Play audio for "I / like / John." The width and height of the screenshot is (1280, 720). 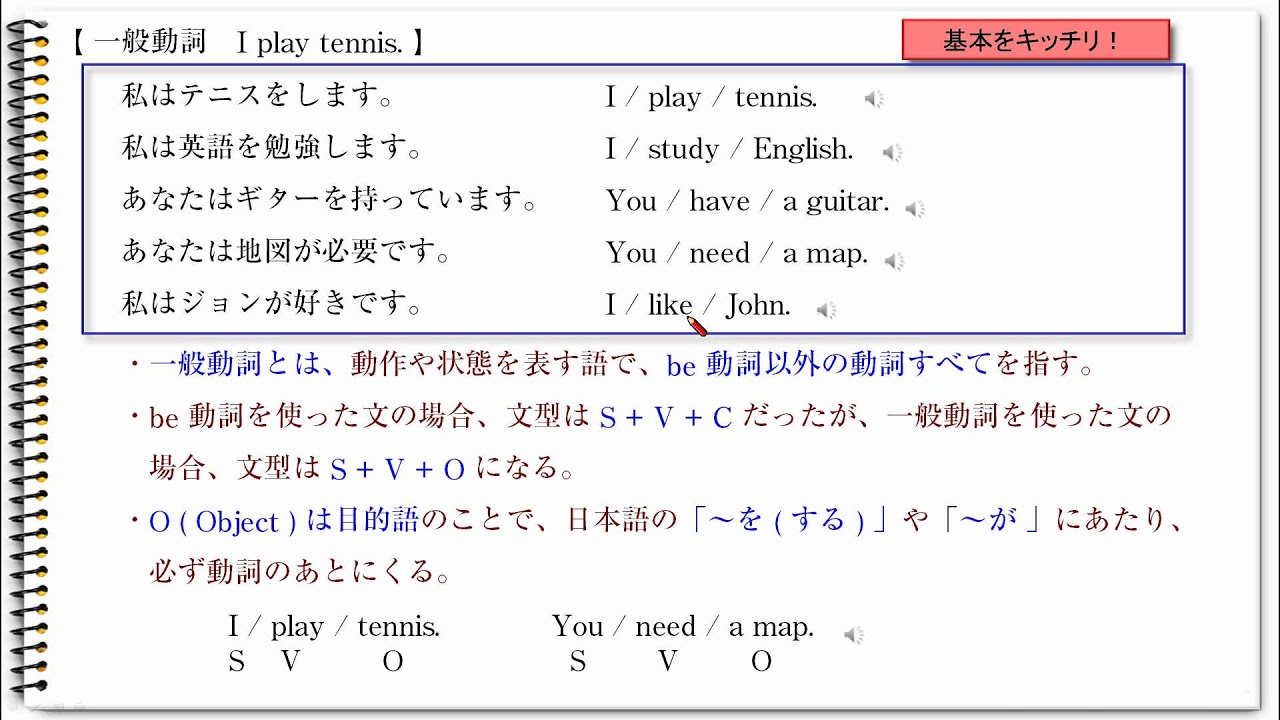(x=826, y=310)
